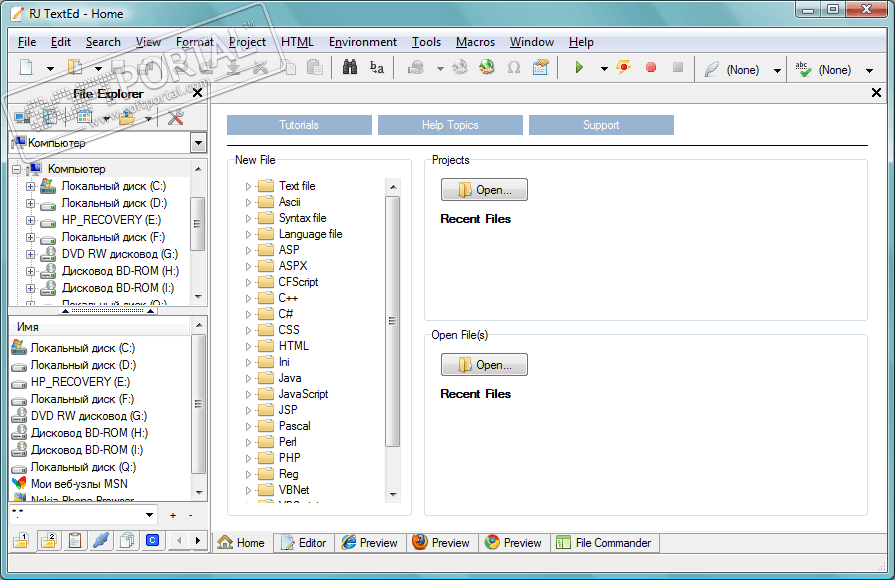Click the view mode icon in File Explorer toolbar
The image size is (895, 580).
pos(84,118)
